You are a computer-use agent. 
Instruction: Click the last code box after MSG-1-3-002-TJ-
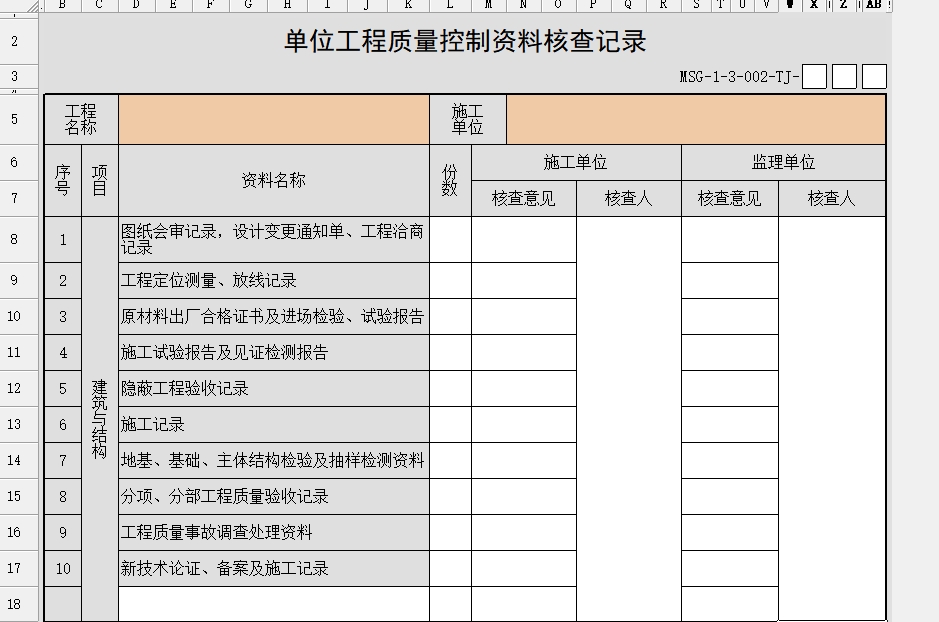(x=874, y=76)
